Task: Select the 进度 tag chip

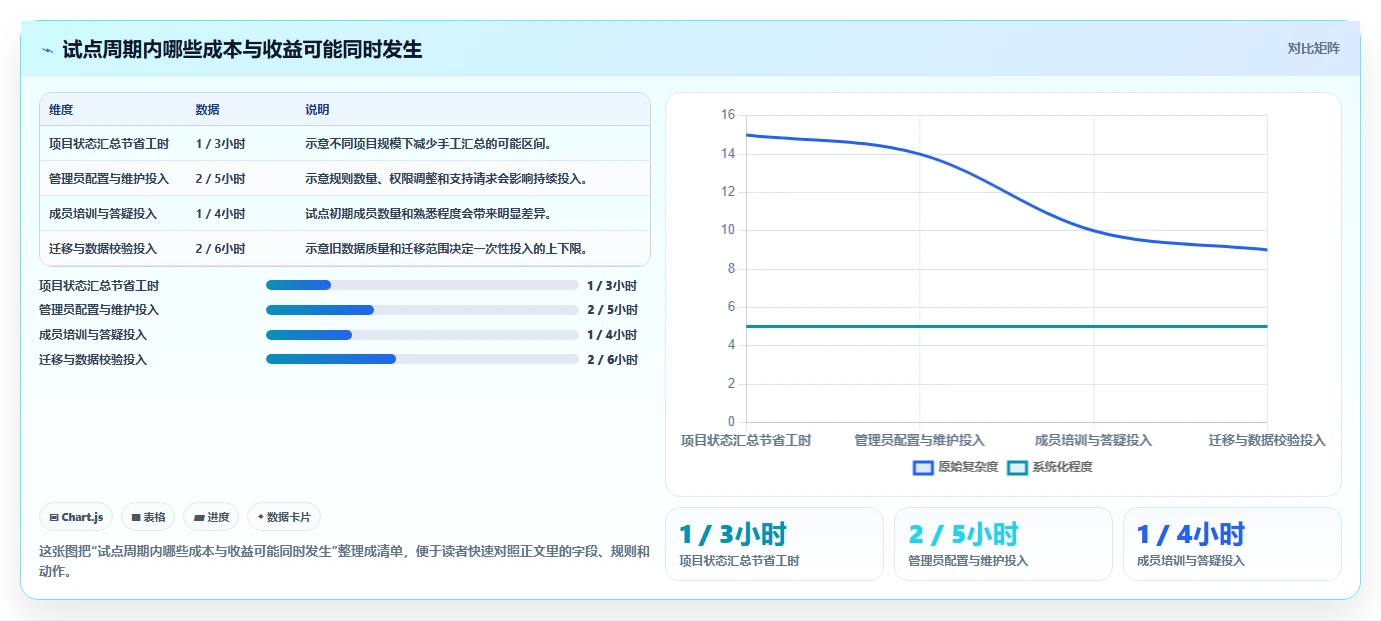Action: tap(211, 517)
